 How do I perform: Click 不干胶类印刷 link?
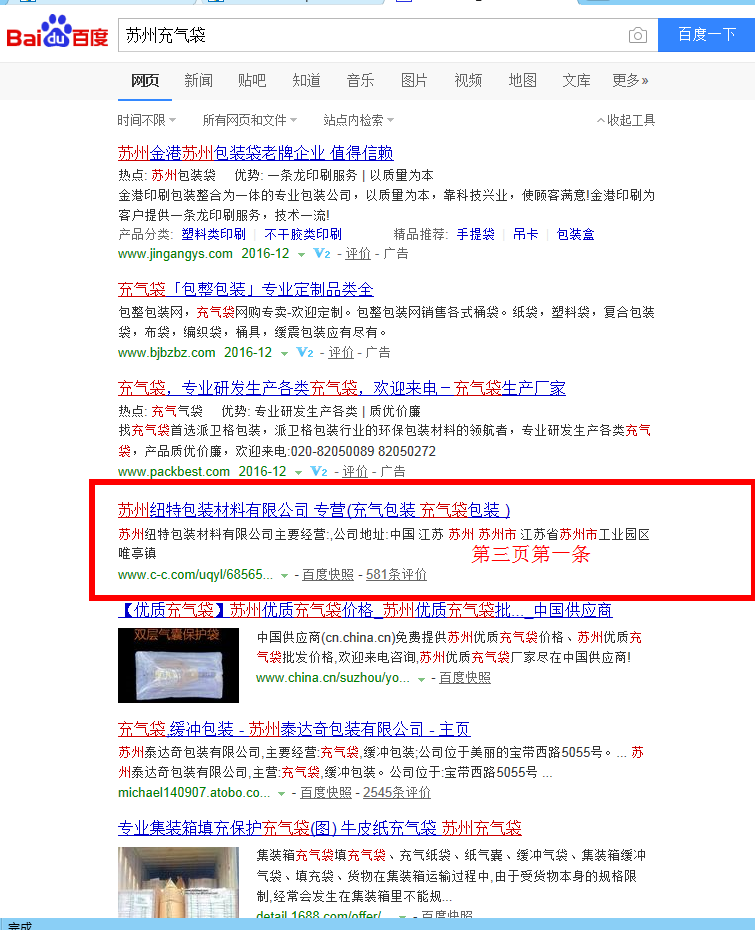coord(303,234)
